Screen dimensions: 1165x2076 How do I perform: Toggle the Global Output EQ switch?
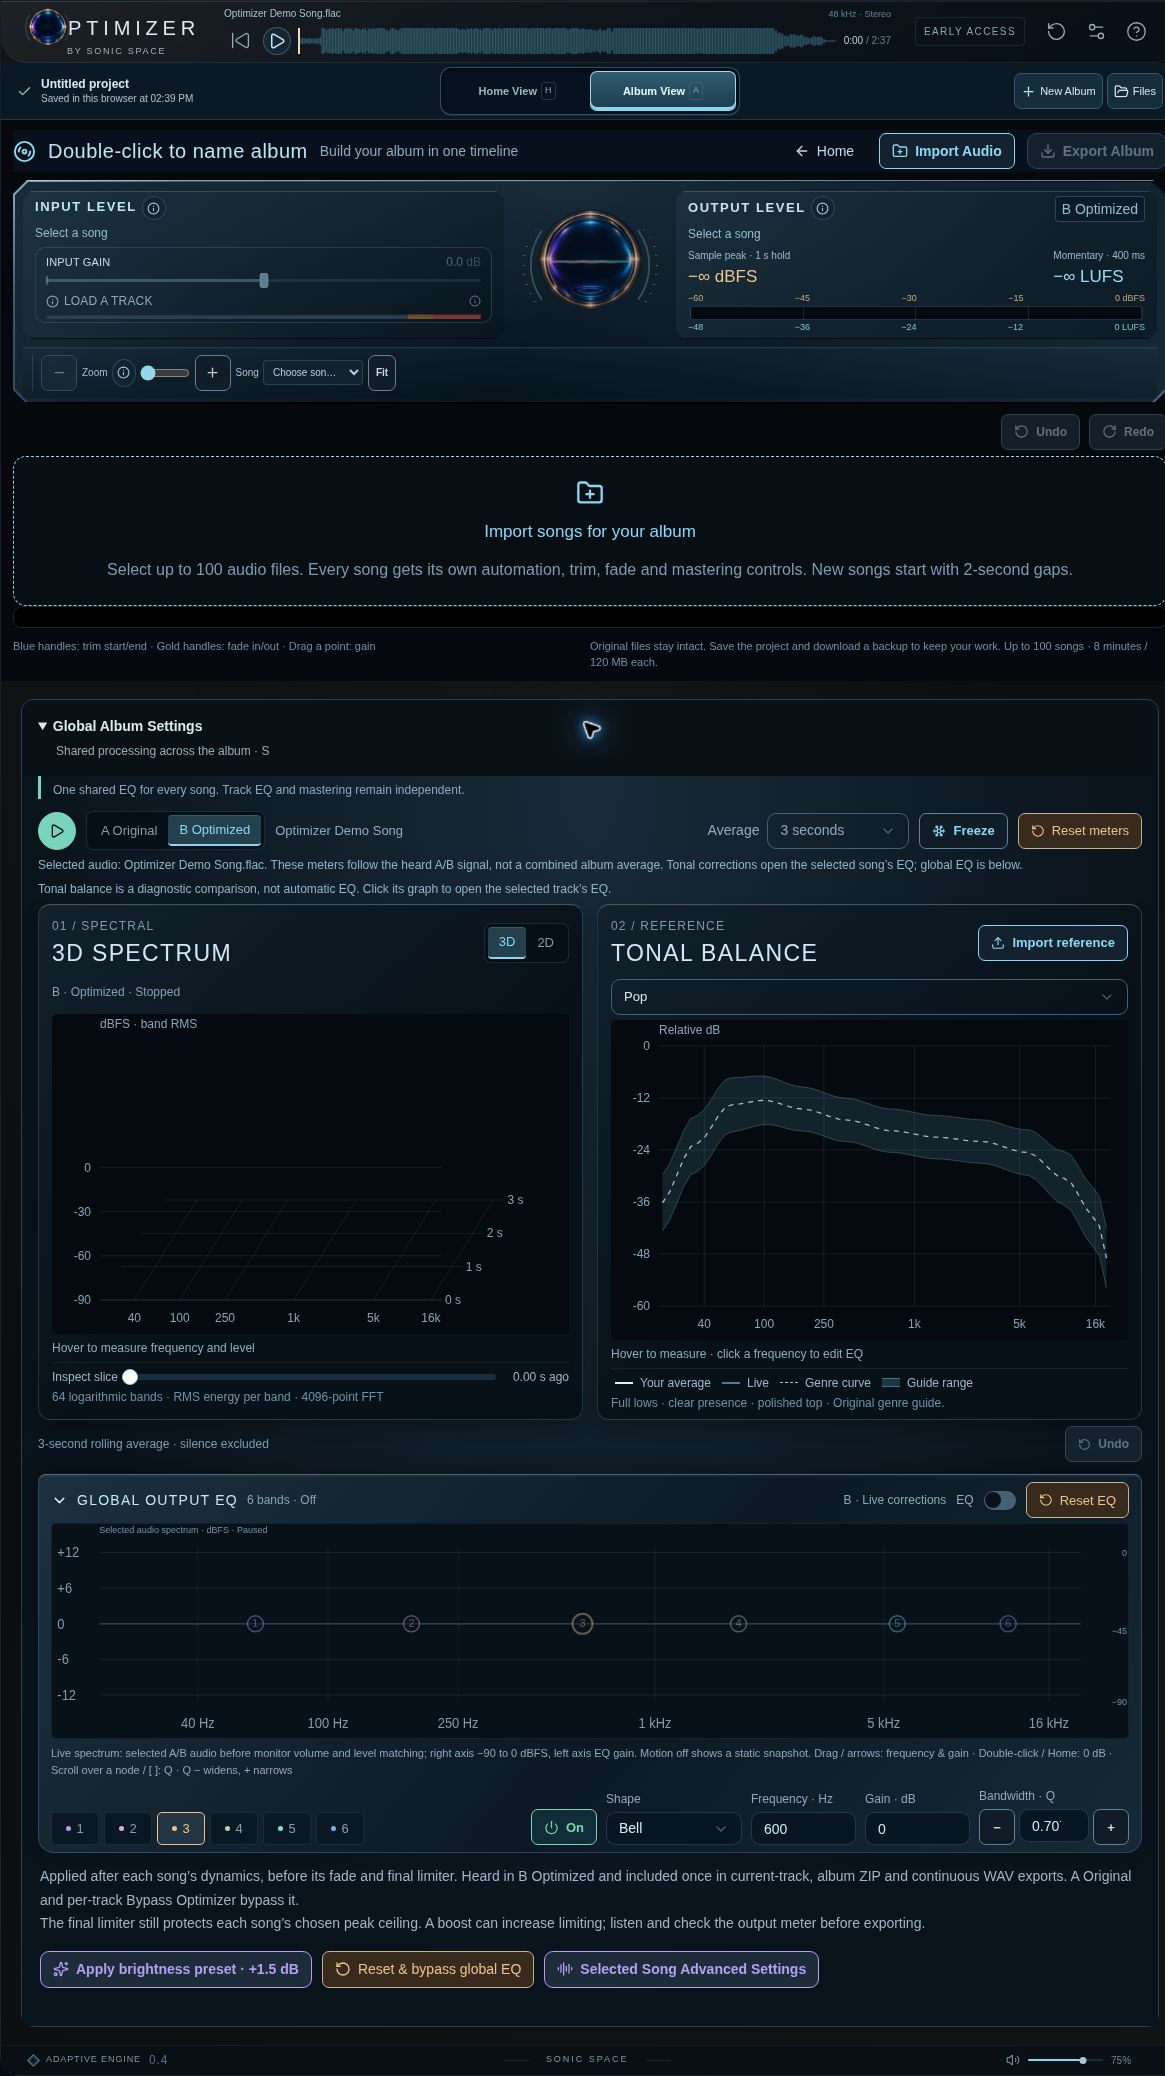point(999,1500)
